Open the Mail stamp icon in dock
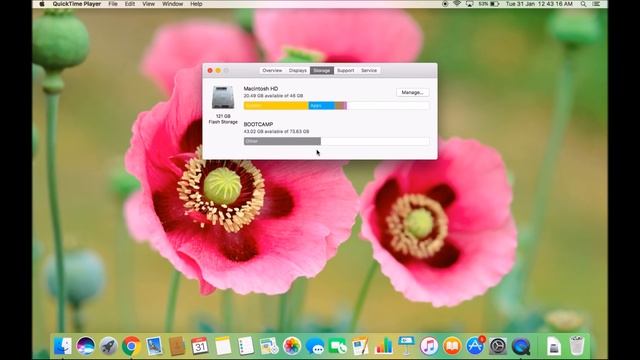640x360 pixels. [154, 346]
